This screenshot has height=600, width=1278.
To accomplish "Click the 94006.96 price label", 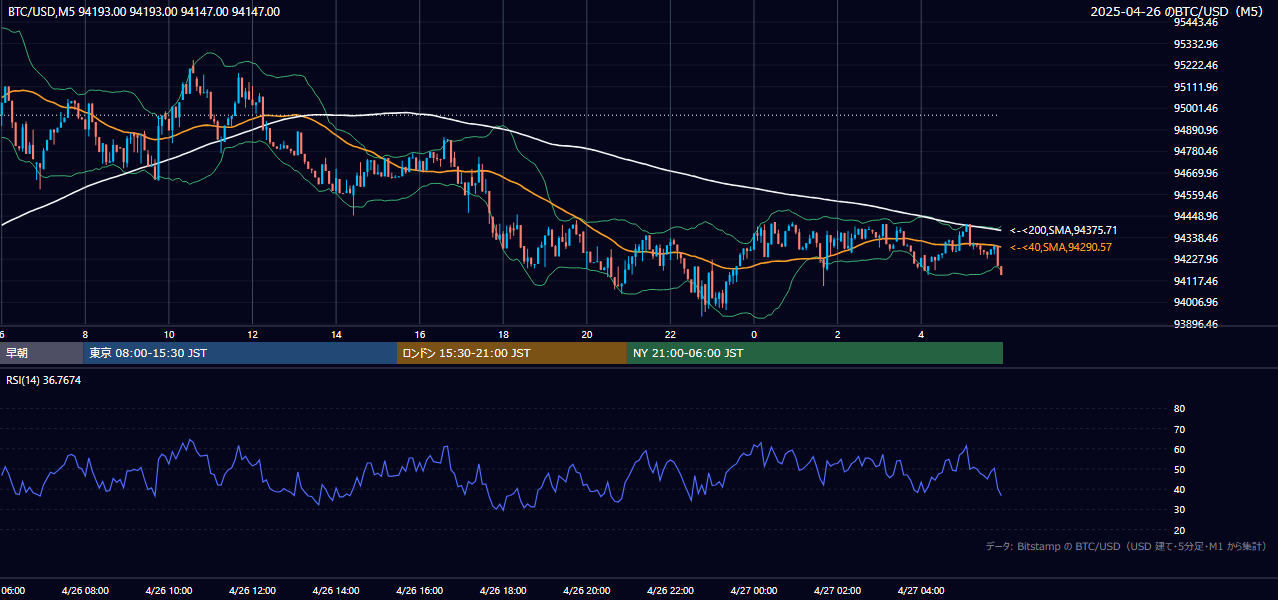I will point(1196,302).
